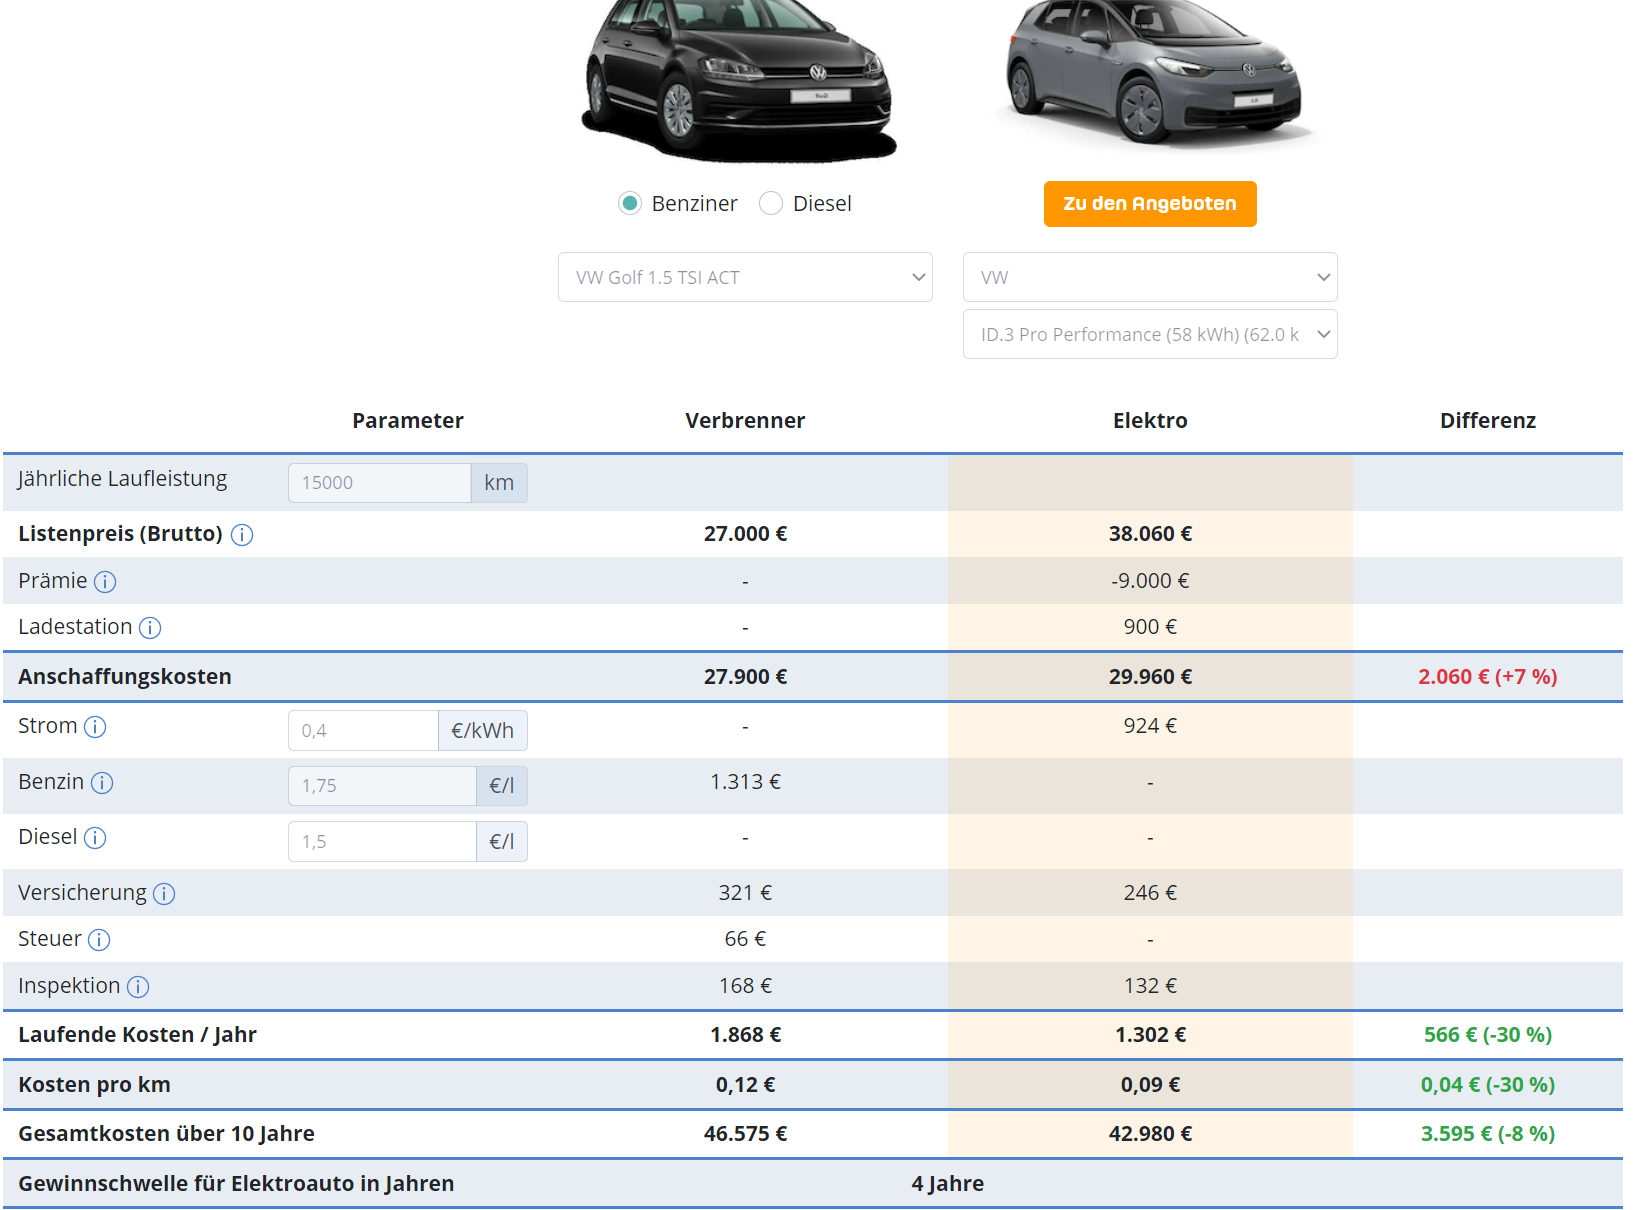This screenshot has width=1633, height=1210.
Task: Click the 38.060 € Elektro list price
Action: [x=1150, y=534]
